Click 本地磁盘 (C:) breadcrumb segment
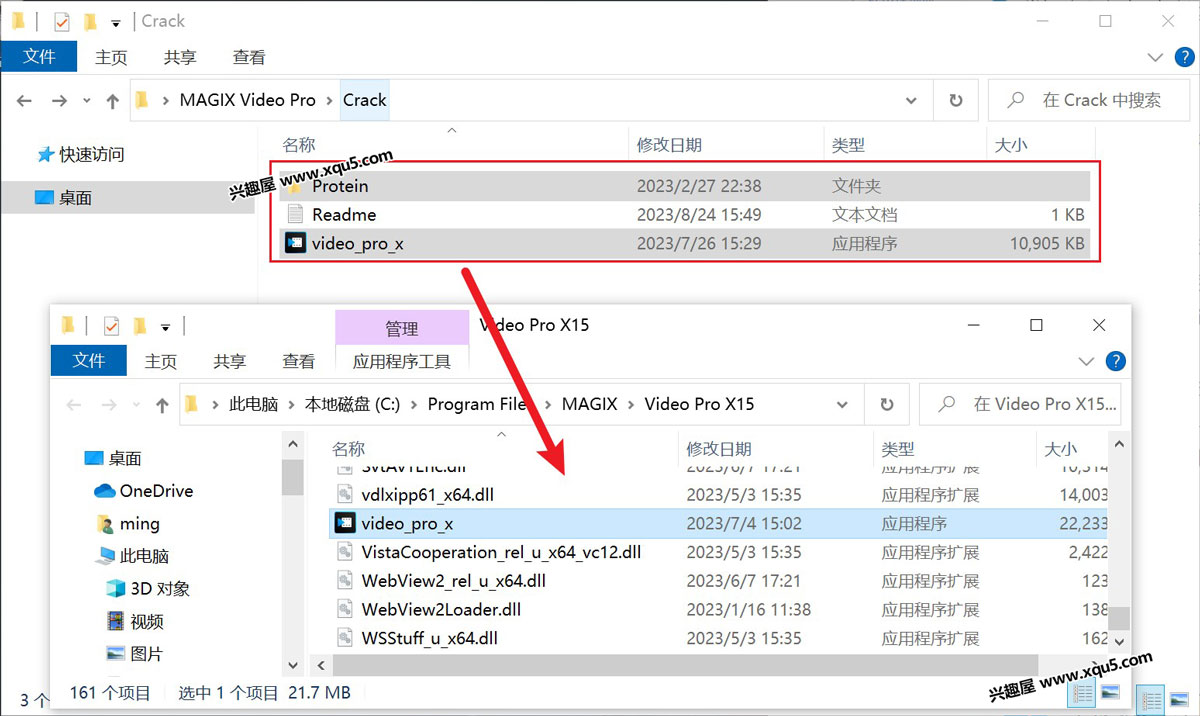This screenshot has height=716, width=1200. pos(352,404)
